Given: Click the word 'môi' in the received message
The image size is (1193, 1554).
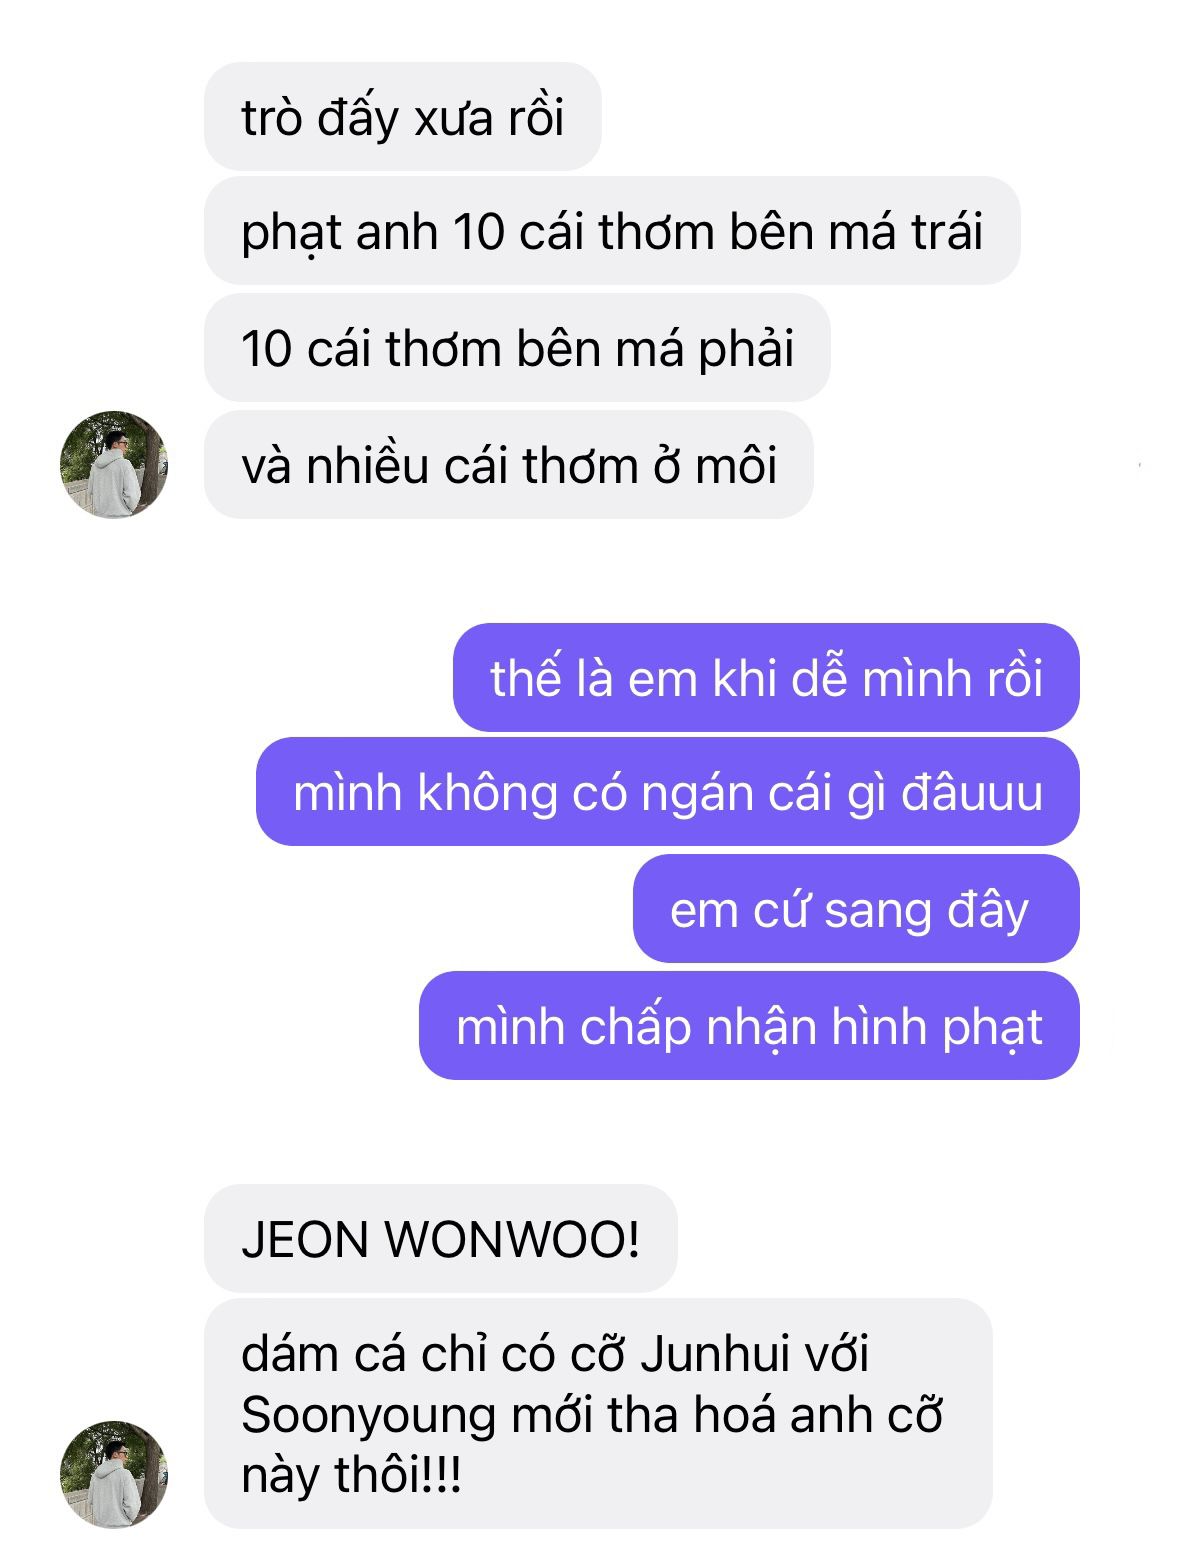Looking at the screenshot, I should pos(736,466).
